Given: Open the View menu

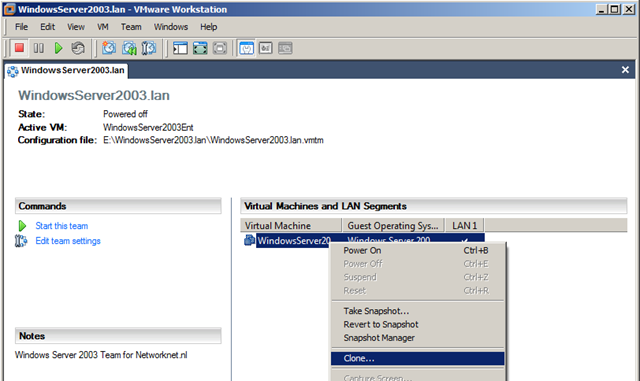Looking at the screenshot, I should click(x=76, y=27).
